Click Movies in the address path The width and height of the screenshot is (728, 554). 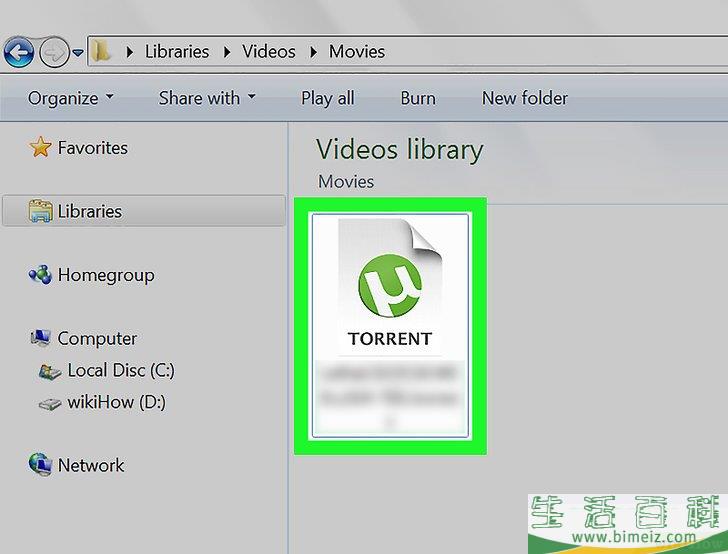tap(357, 52)
